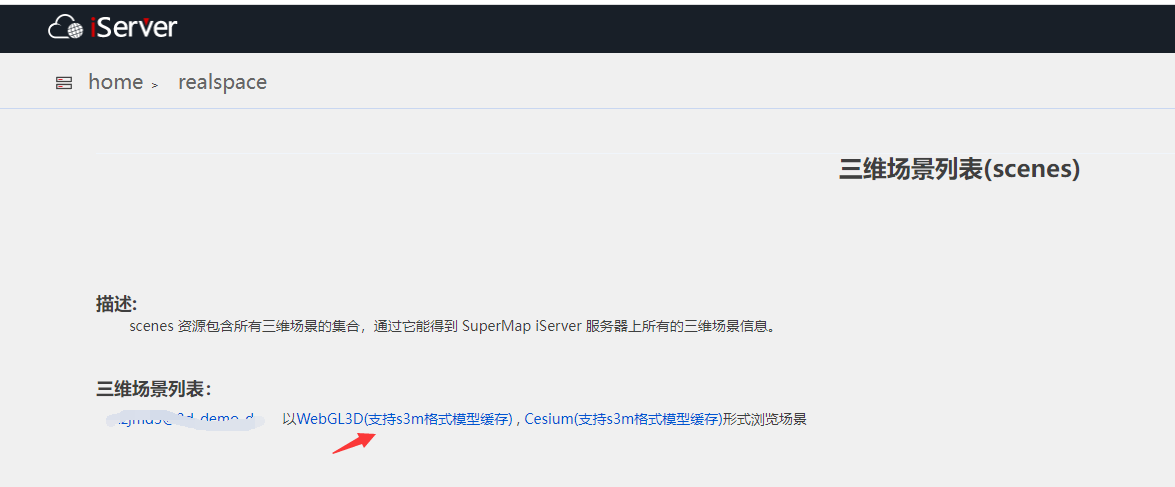Open the realspace breadcrumb link
Viewport: 1175px width, 487px height.
click(x=223, y=82)
